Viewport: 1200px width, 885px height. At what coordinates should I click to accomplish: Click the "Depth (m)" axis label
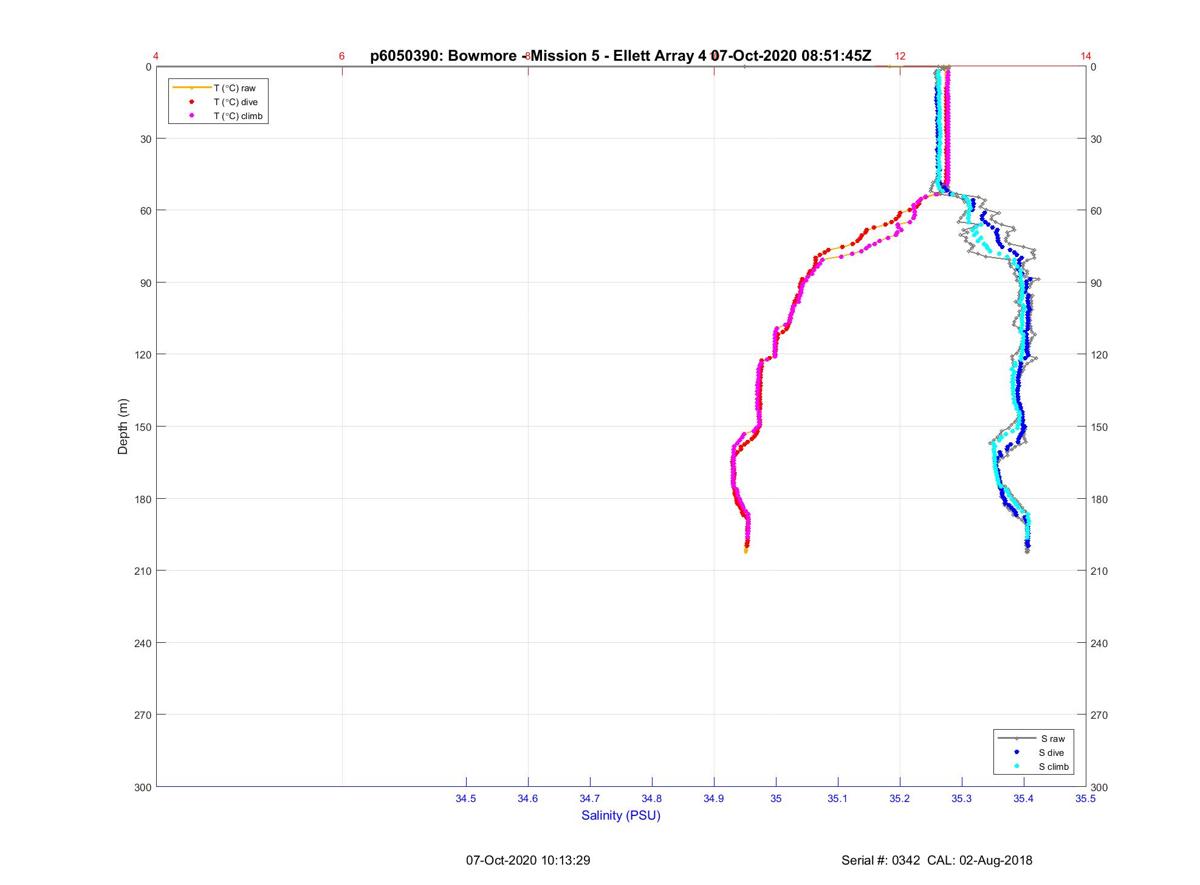point(123,426)
